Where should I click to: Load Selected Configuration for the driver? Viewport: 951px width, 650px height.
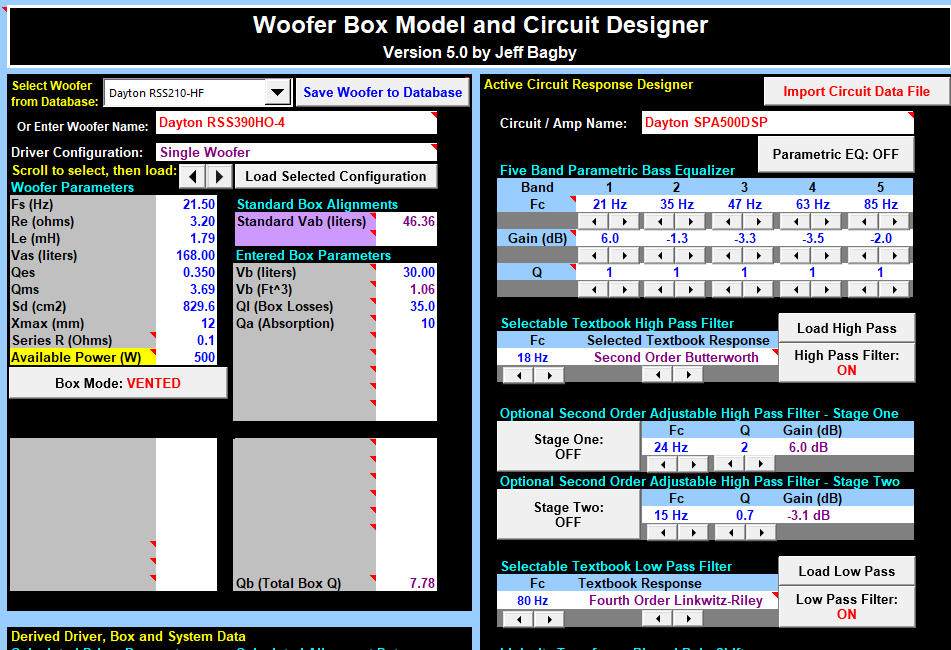pos(335,176)
